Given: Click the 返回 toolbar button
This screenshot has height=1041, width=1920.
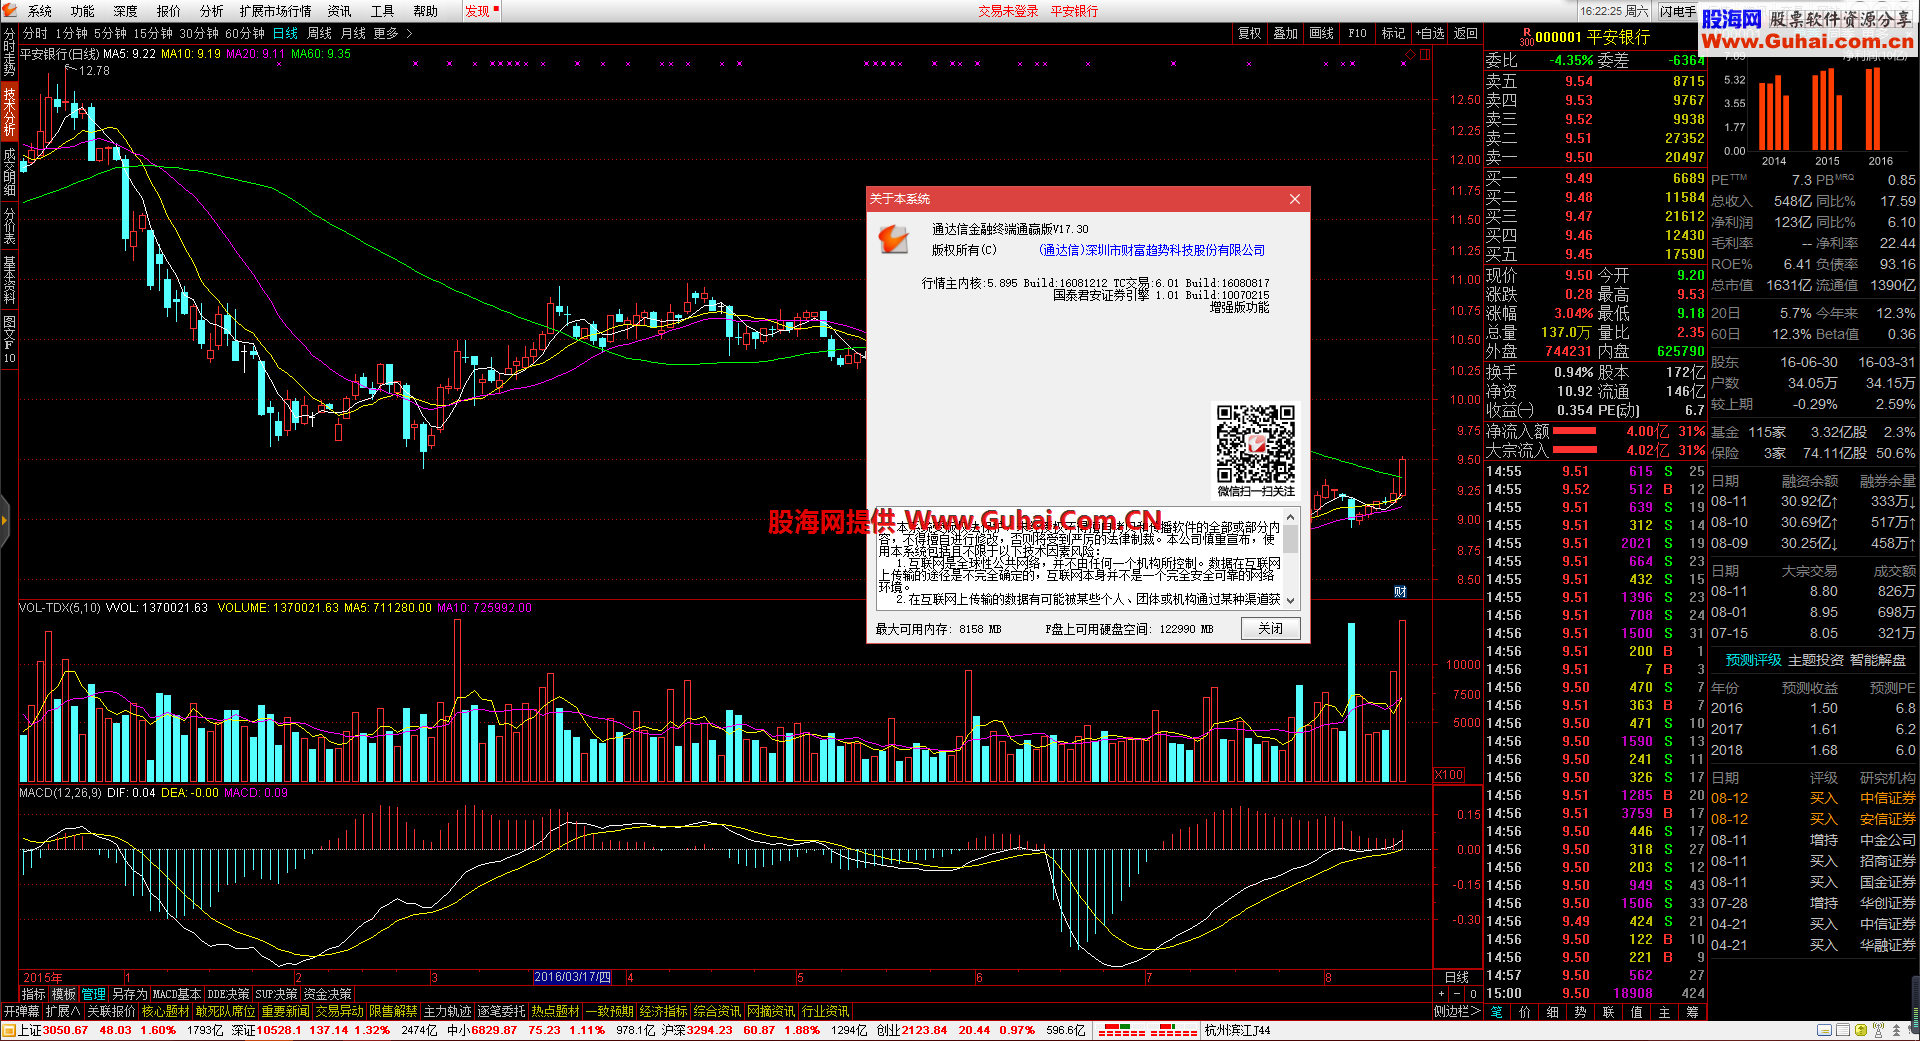Looking at the screenshot, I should (x=1466, y=33).
